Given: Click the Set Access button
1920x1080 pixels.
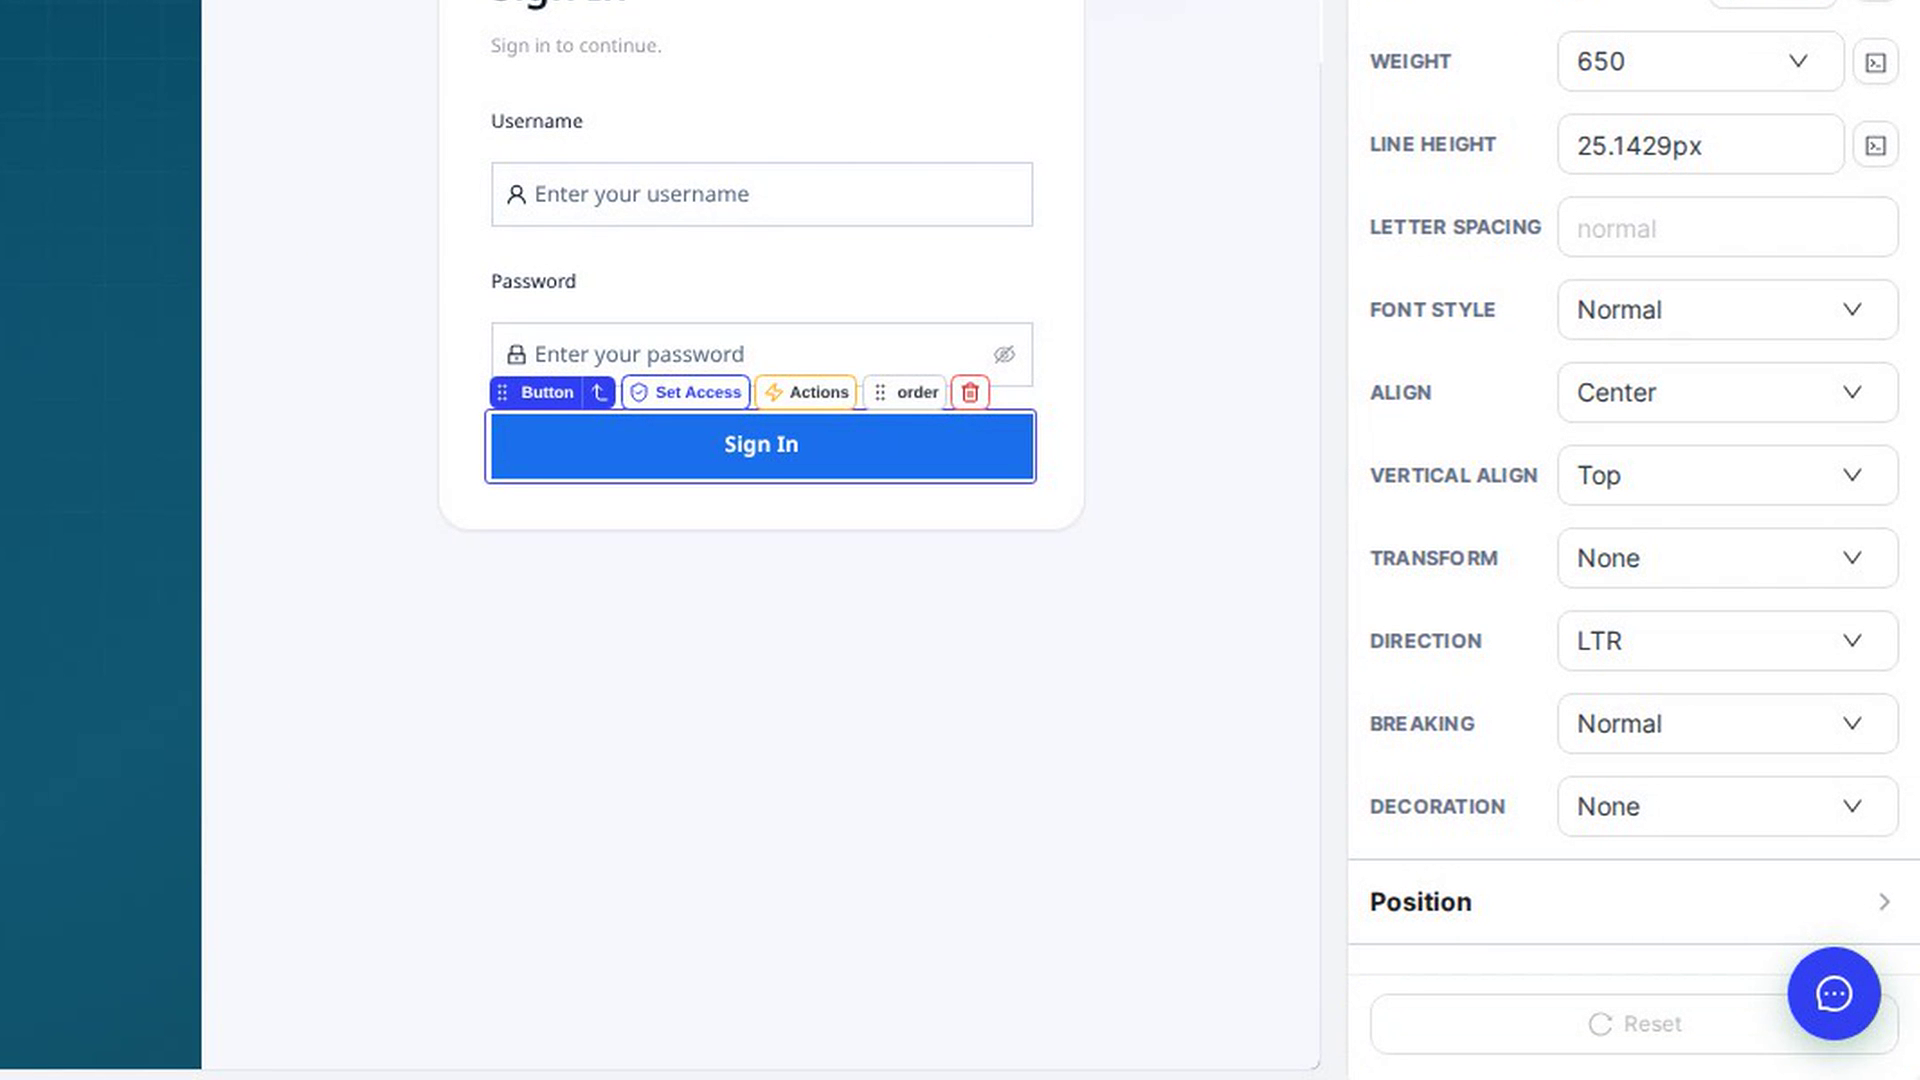Looking at the screenshot, I should (686, 392).
